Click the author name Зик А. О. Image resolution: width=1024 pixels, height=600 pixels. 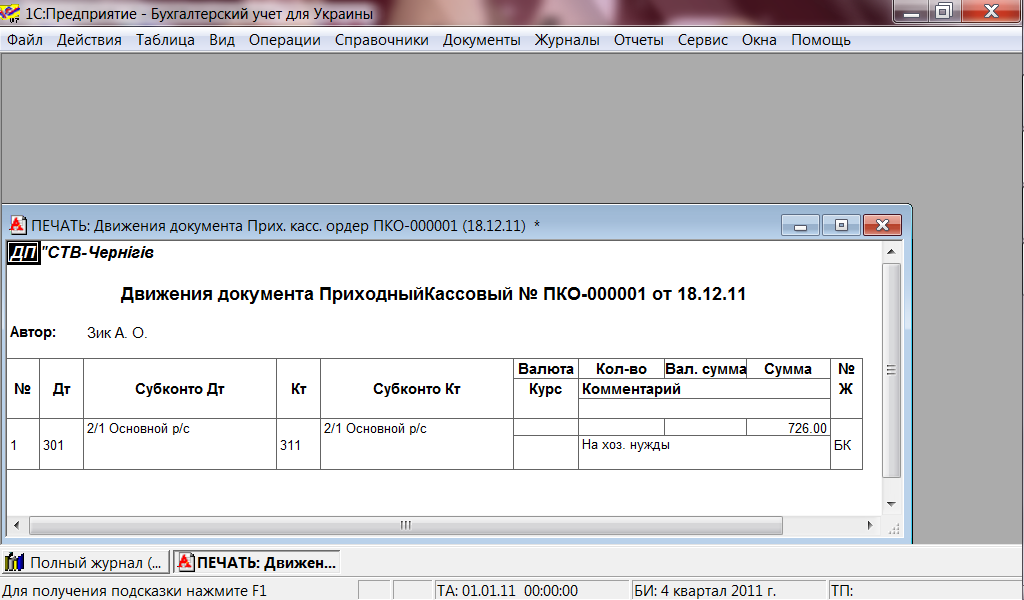118,333
